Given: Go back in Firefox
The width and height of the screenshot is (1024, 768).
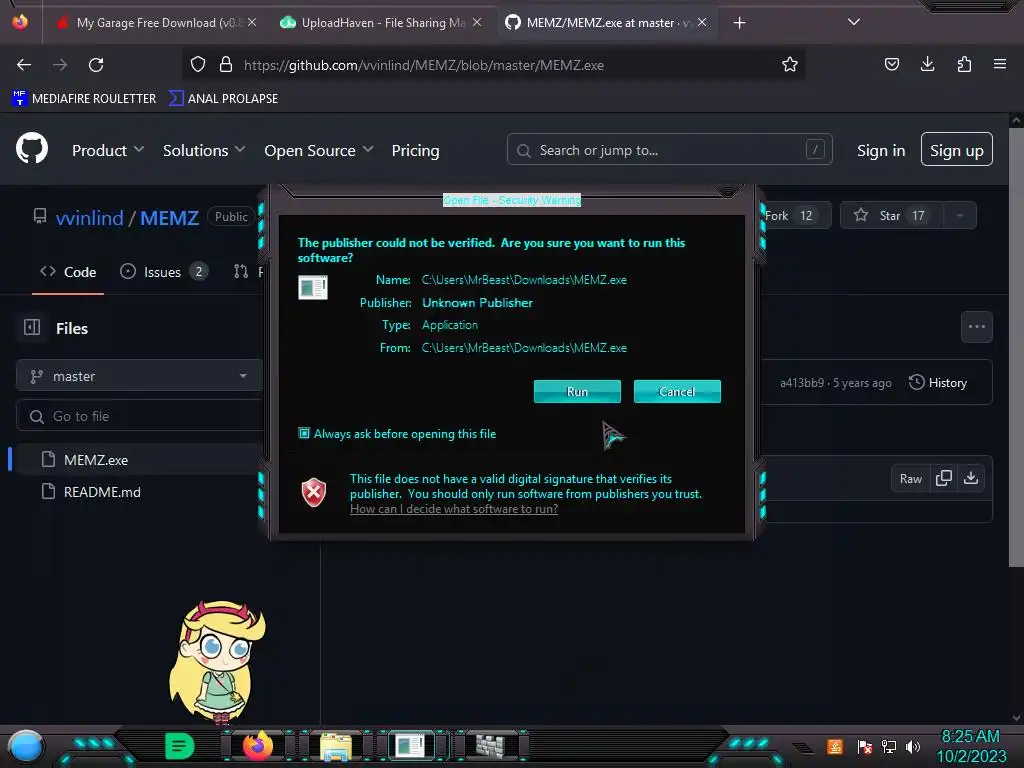Looking at the screenshot, I should [x=24, y=65].
